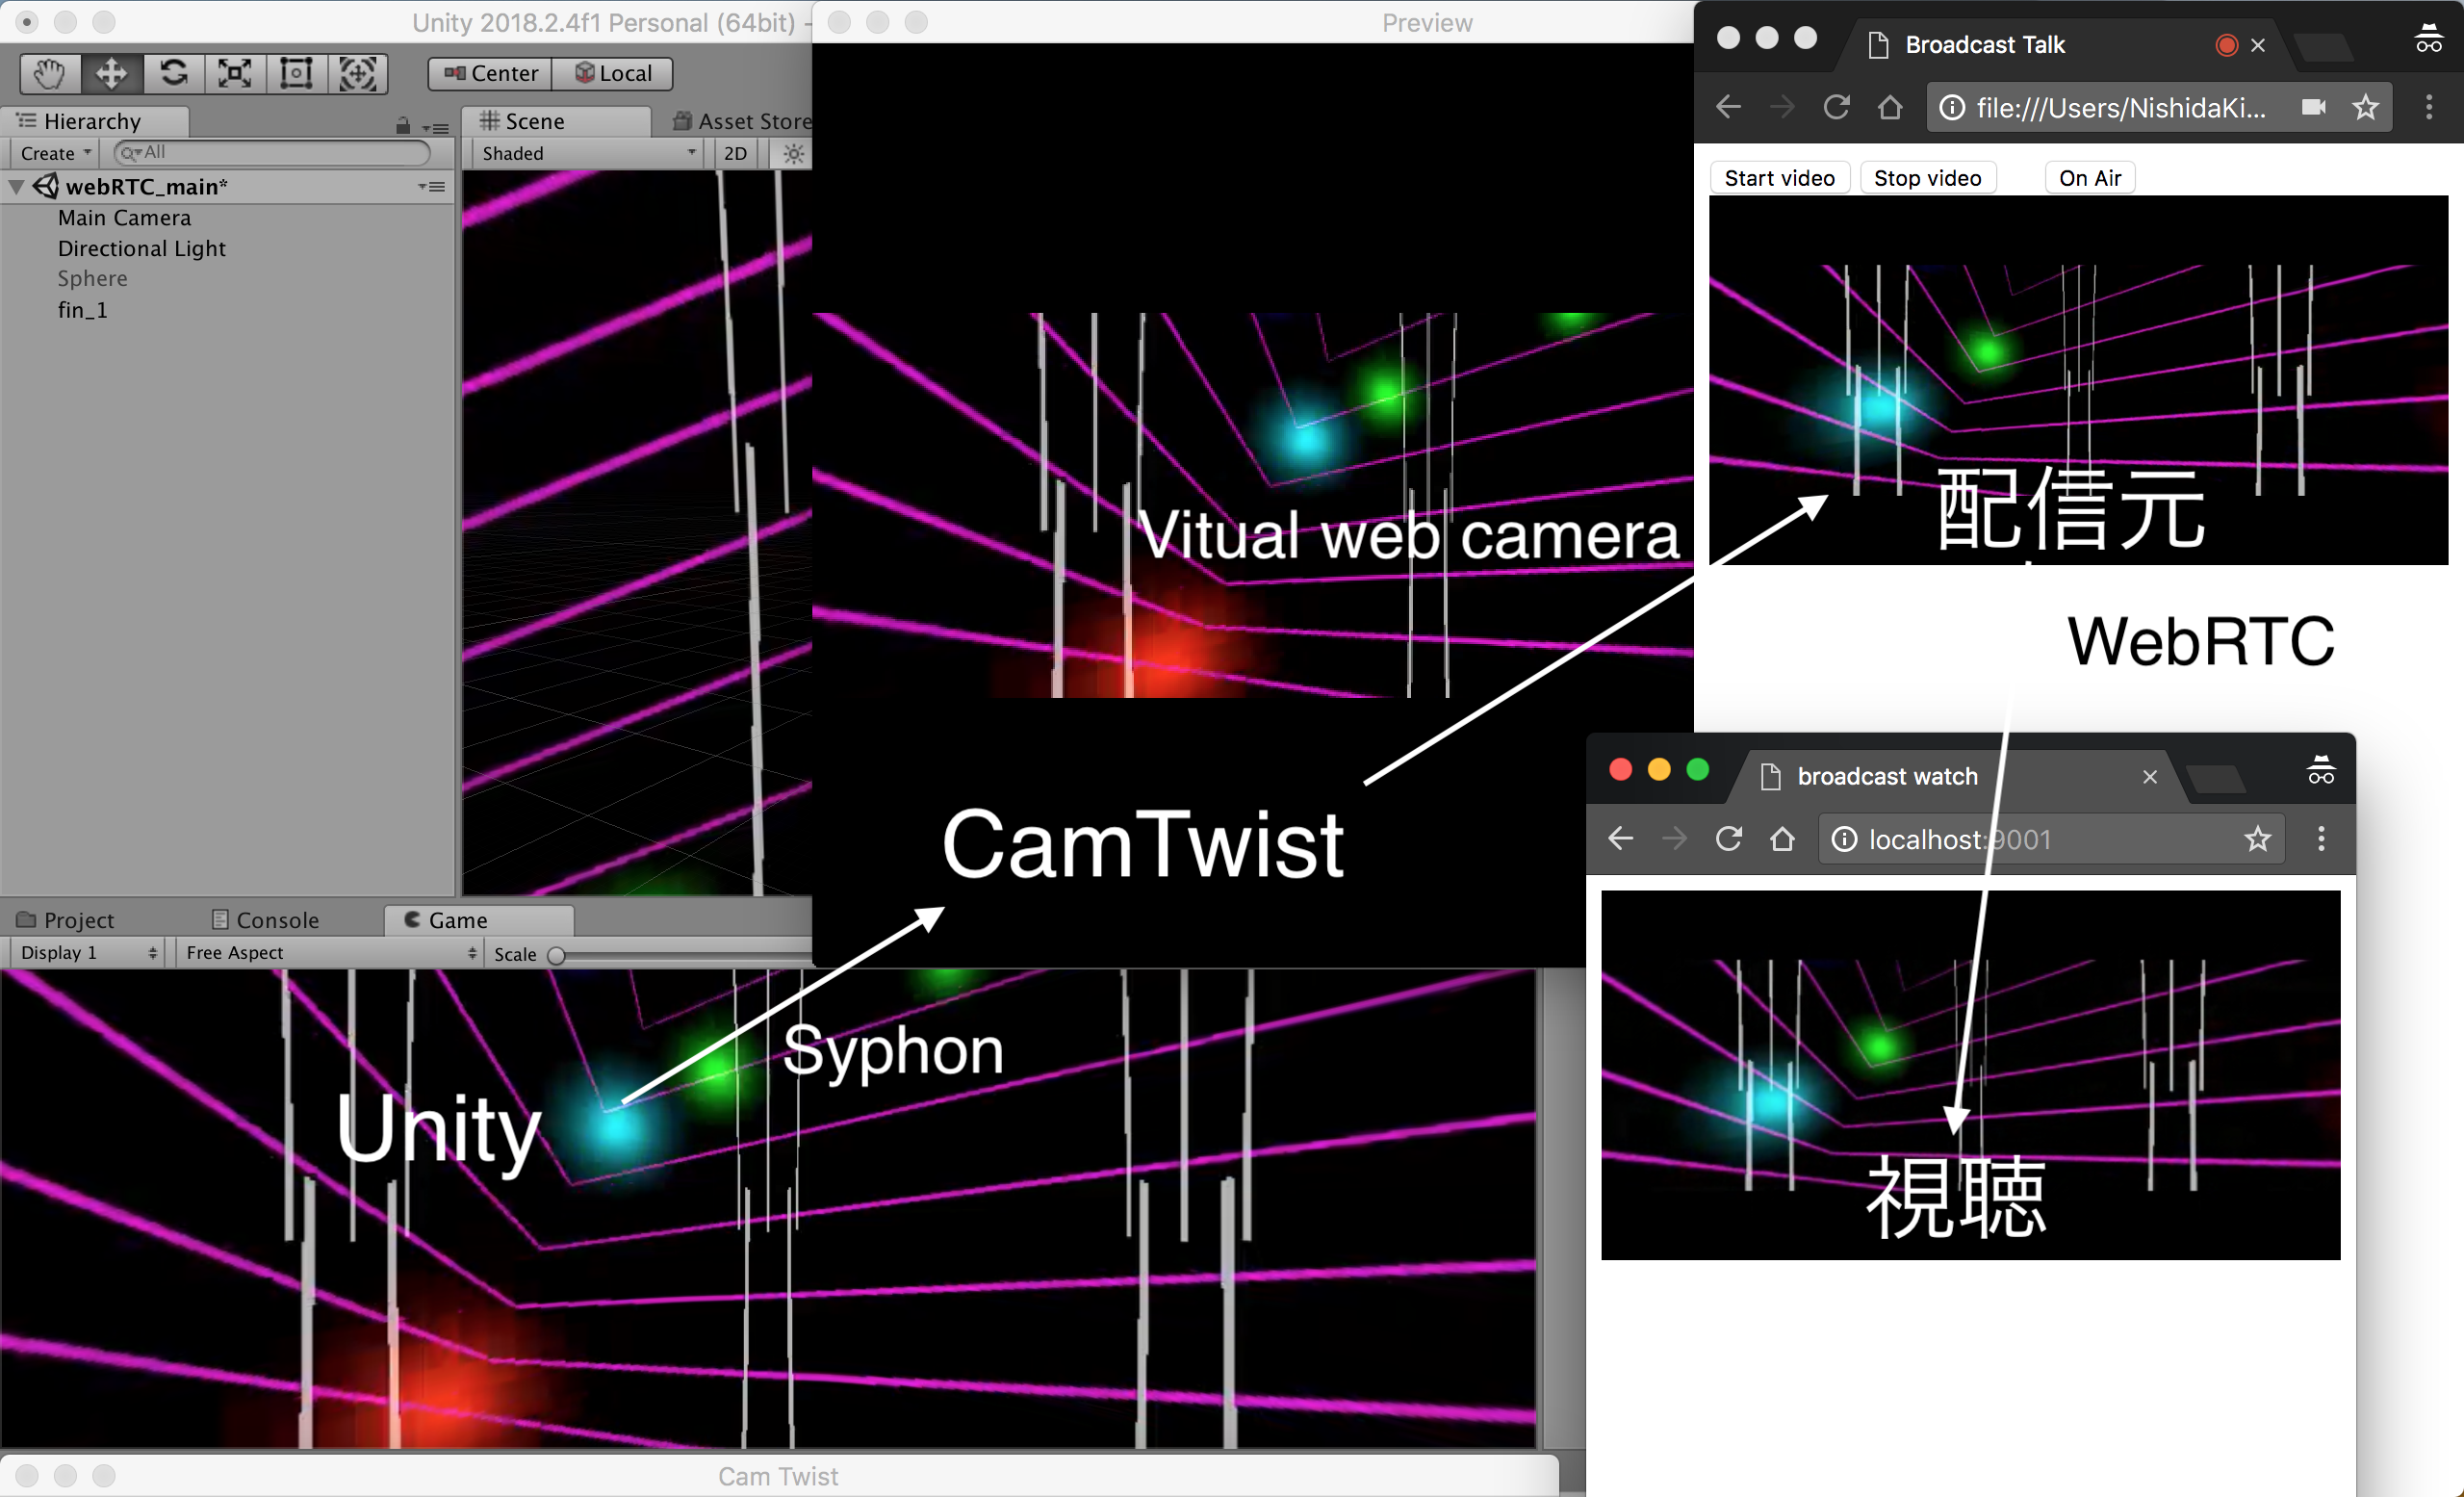Screen dimensions: 2464x1497
Task: Collapse the webRTC_main hierarchy tree
Action: [16, 186]
